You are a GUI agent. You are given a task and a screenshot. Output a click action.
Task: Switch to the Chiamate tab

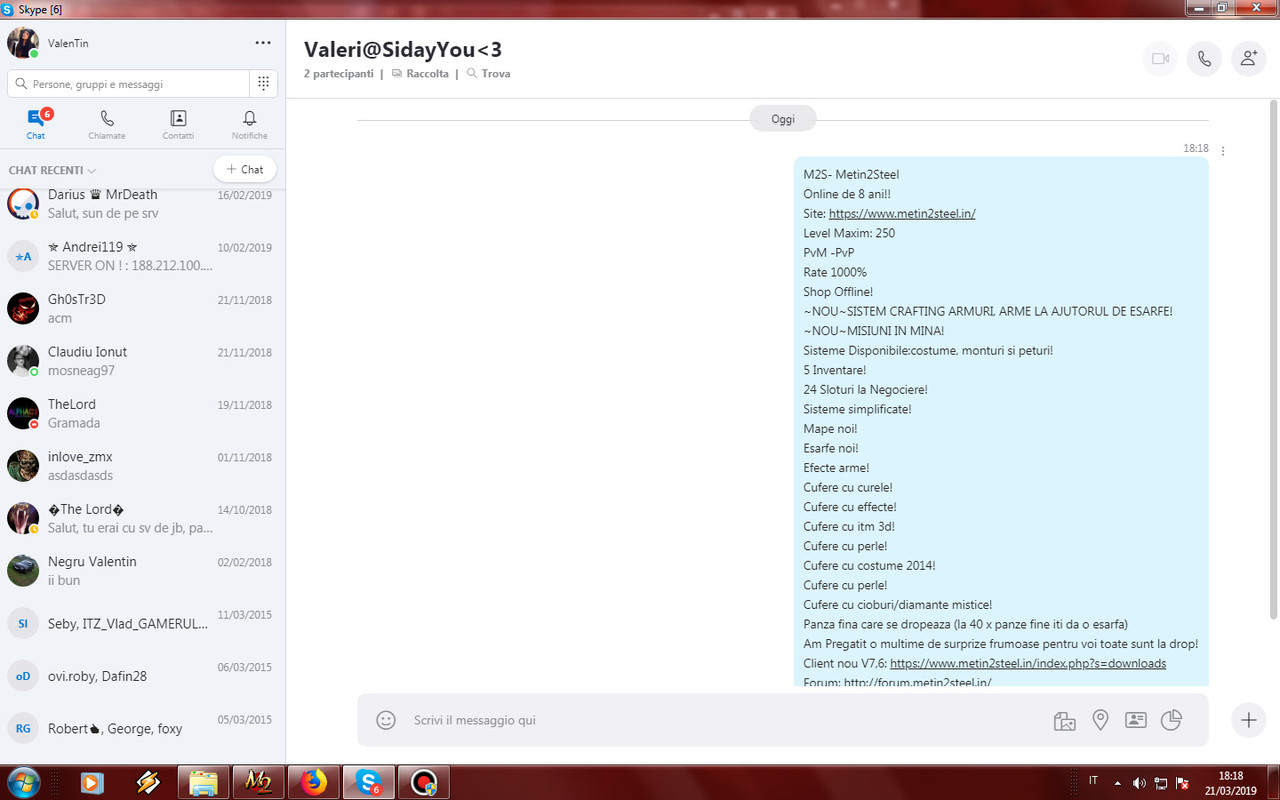coord(107,125)
